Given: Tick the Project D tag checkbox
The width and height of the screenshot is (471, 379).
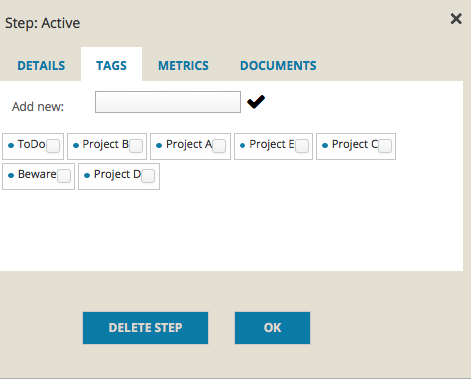Looking at the screenshot, I should click(148, 176).
